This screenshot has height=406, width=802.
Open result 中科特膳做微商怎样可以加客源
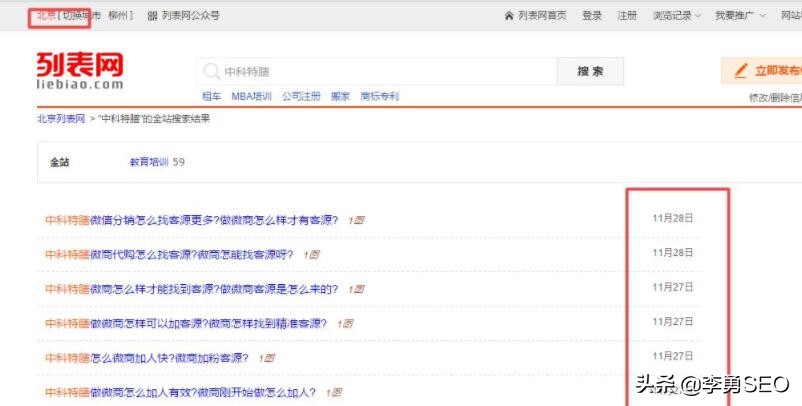click(x=186, y=324)
